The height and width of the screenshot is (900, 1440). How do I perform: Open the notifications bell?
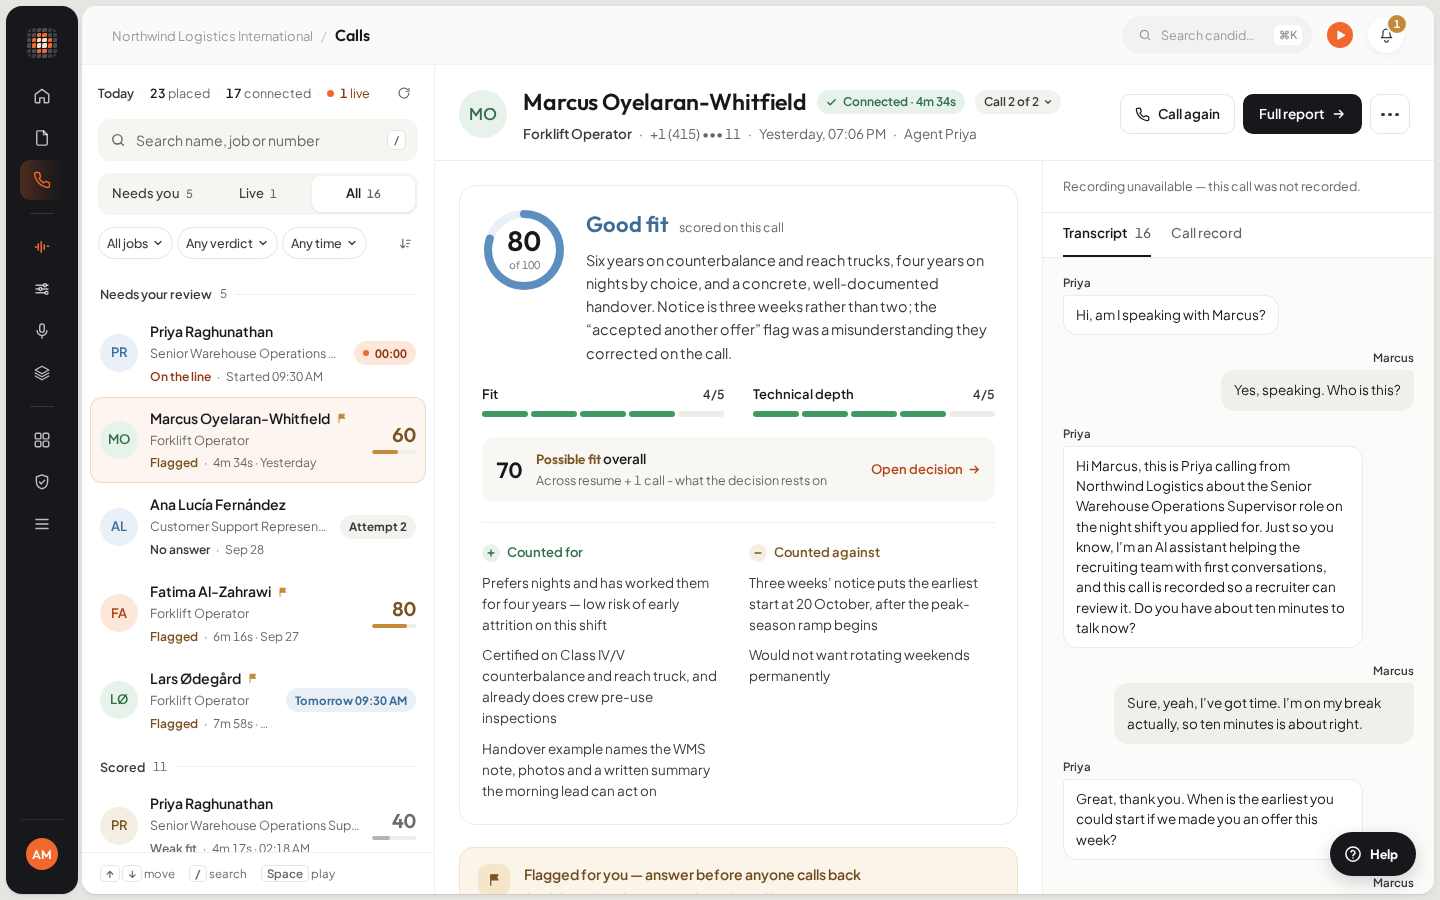[x=1386, y=35]
